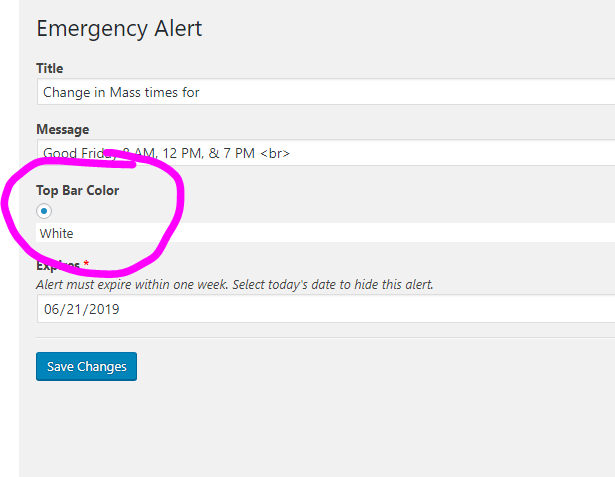Click the expiration helper text
Viewport: 615px width, 477px height.
click(235, 284)
